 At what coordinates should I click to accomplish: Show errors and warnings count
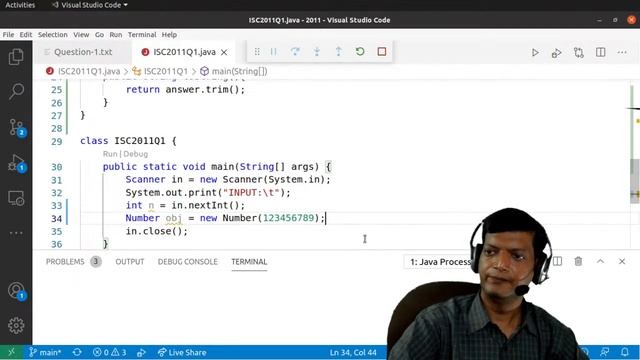point(109,352)
